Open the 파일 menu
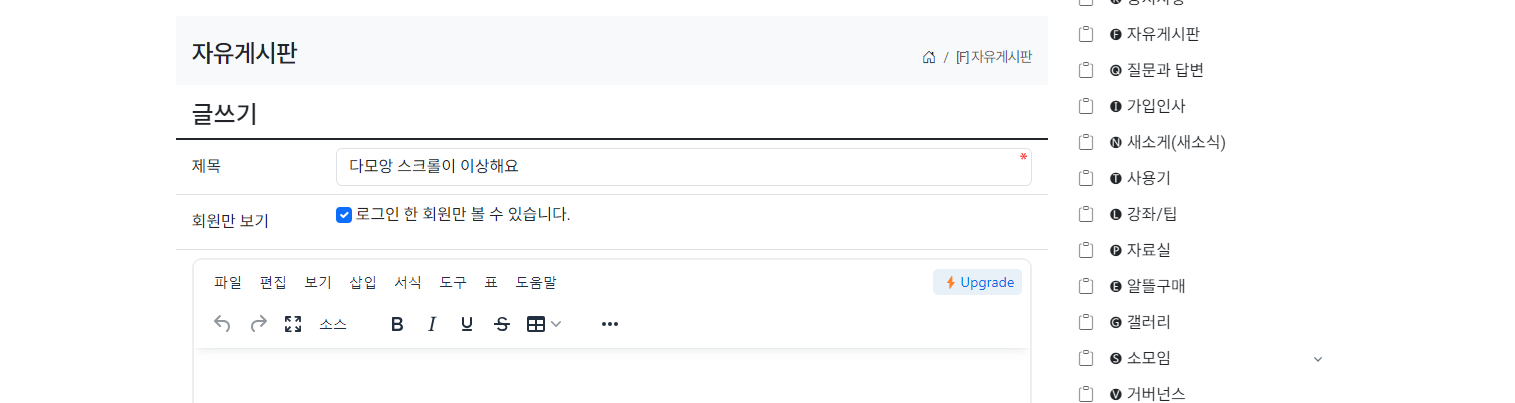This screenshot has height=403, width=1515. point(228,282)
